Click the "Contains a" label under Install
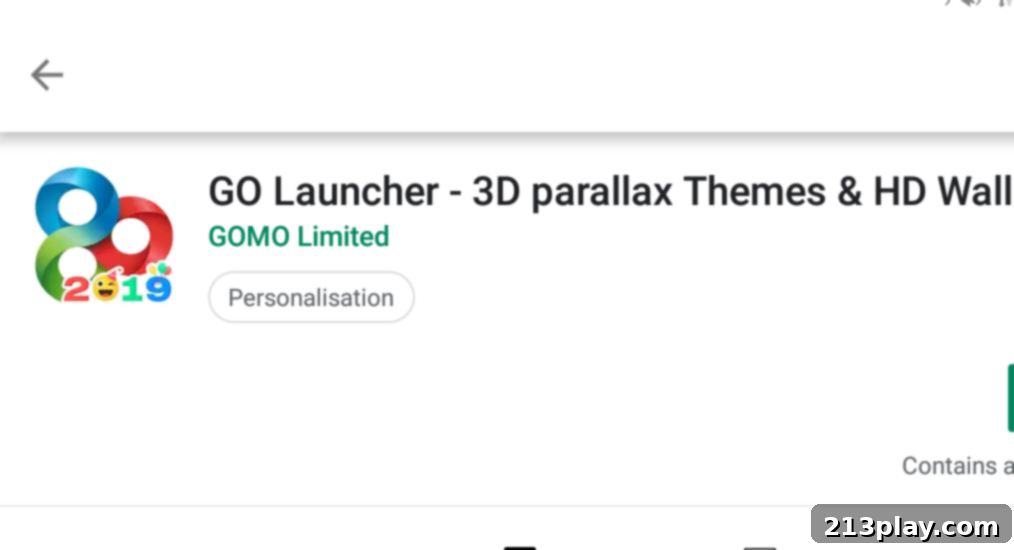Image resolution: width=1014 pixels, height=550 pixels. [956, 466]
